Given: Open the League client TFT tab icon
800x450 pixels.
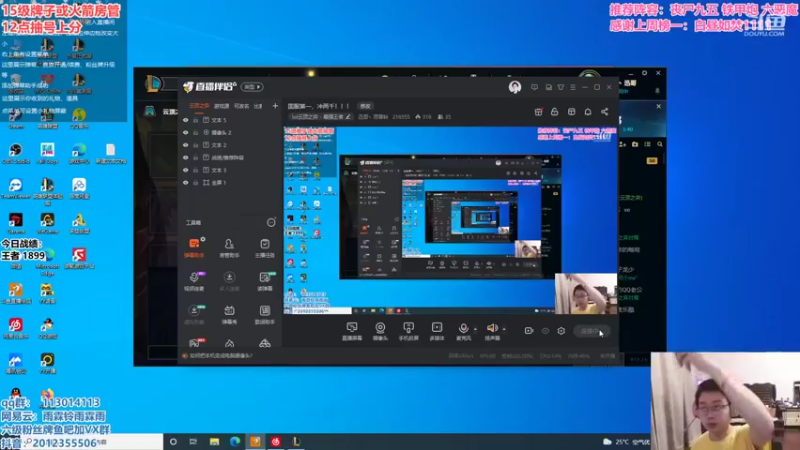Looking at the screenshot, I should point(149,111).
